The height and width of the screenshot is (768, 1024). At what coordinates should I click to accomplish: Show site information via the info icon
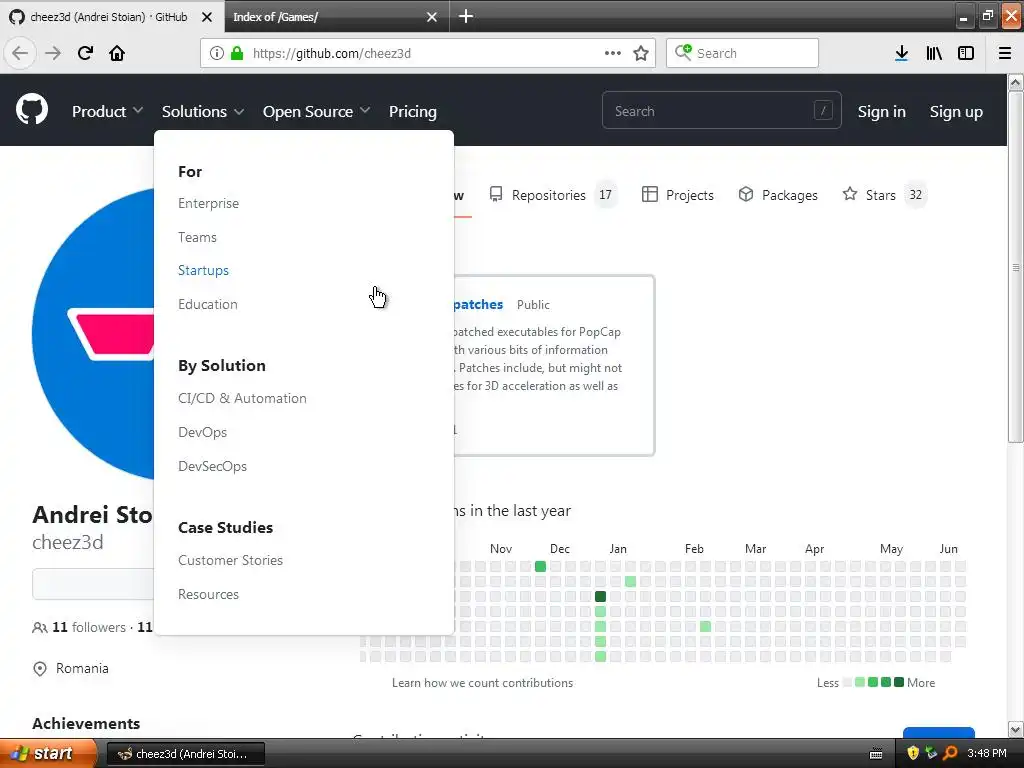[x=217, y=53]
